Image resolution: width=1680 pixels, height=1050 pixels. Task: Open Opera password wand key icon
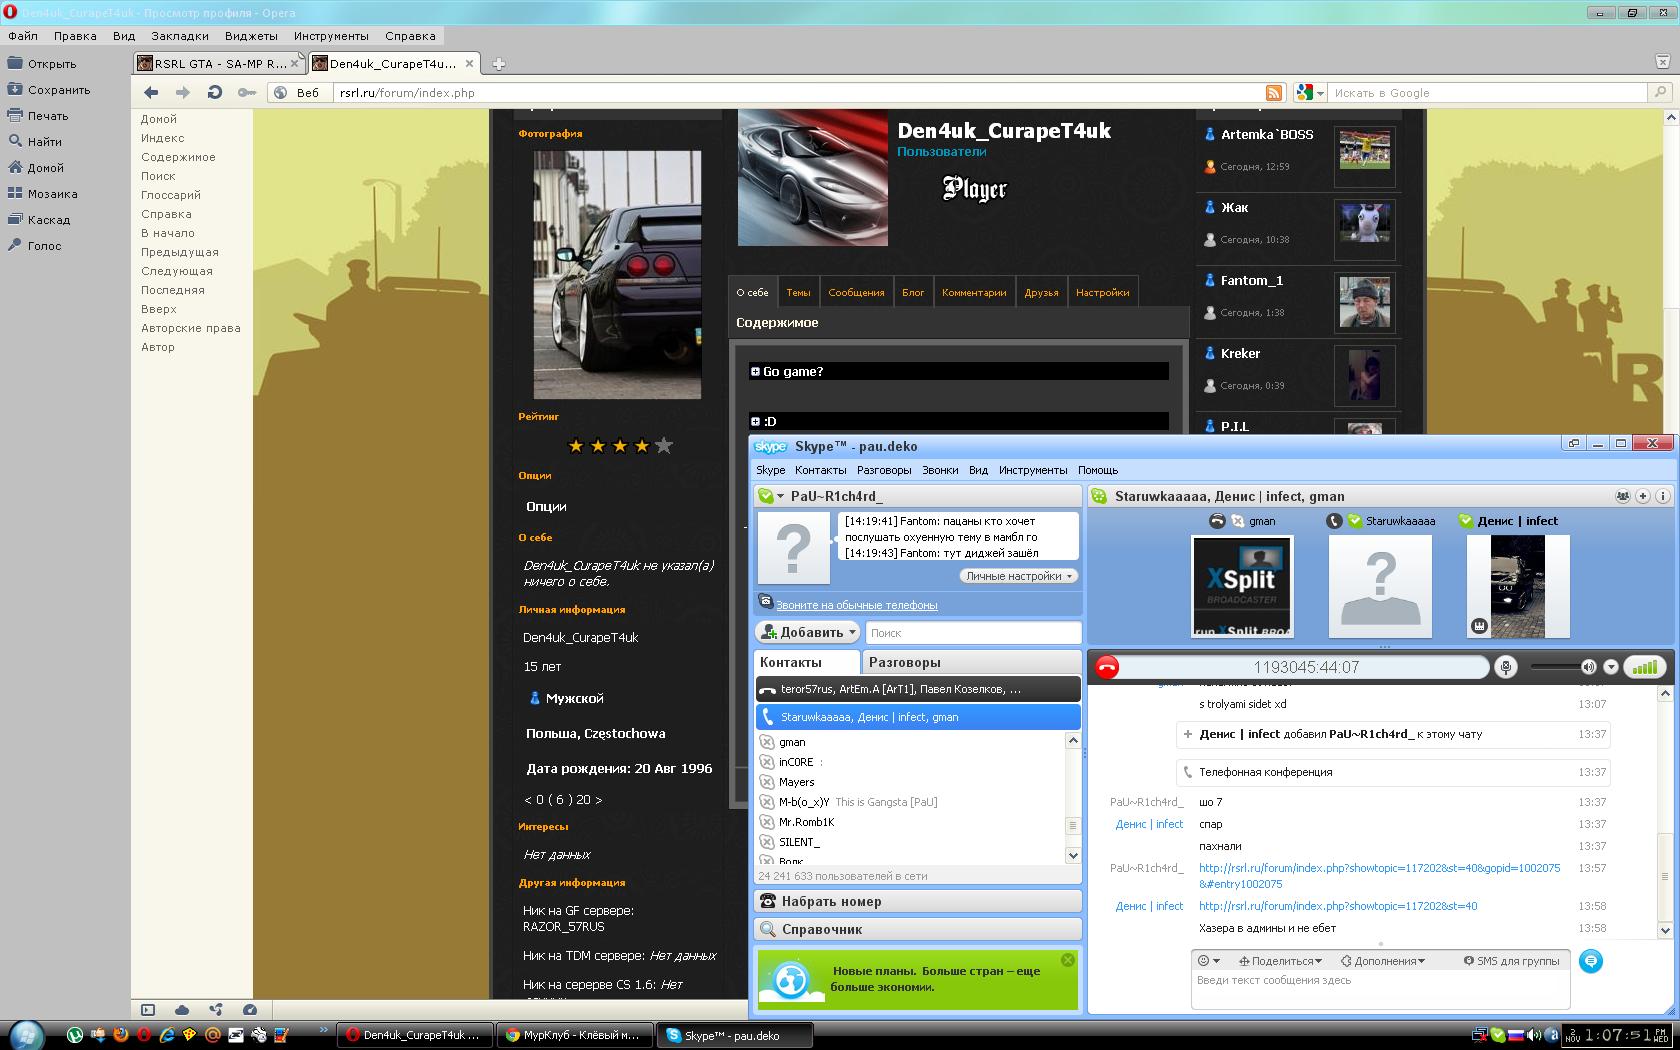point(246,93)
